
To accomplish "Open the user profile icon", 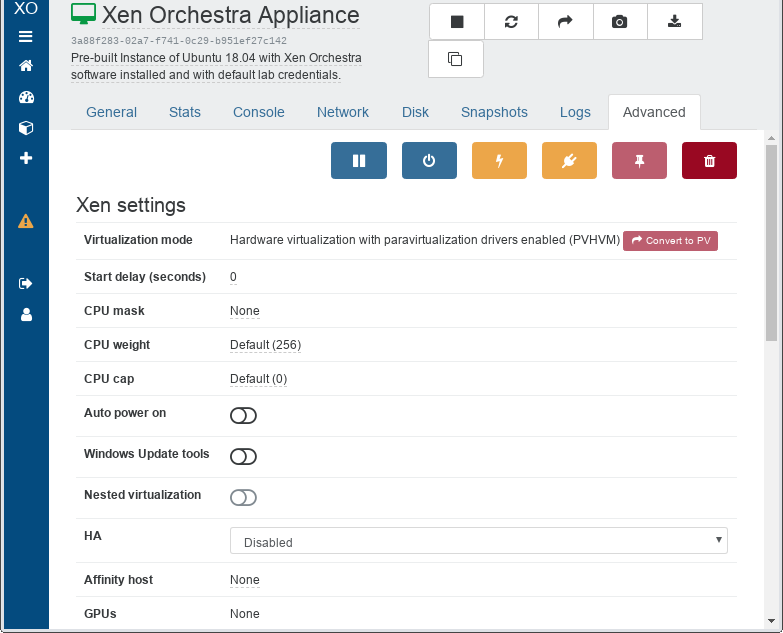I will tap(26, 315).
